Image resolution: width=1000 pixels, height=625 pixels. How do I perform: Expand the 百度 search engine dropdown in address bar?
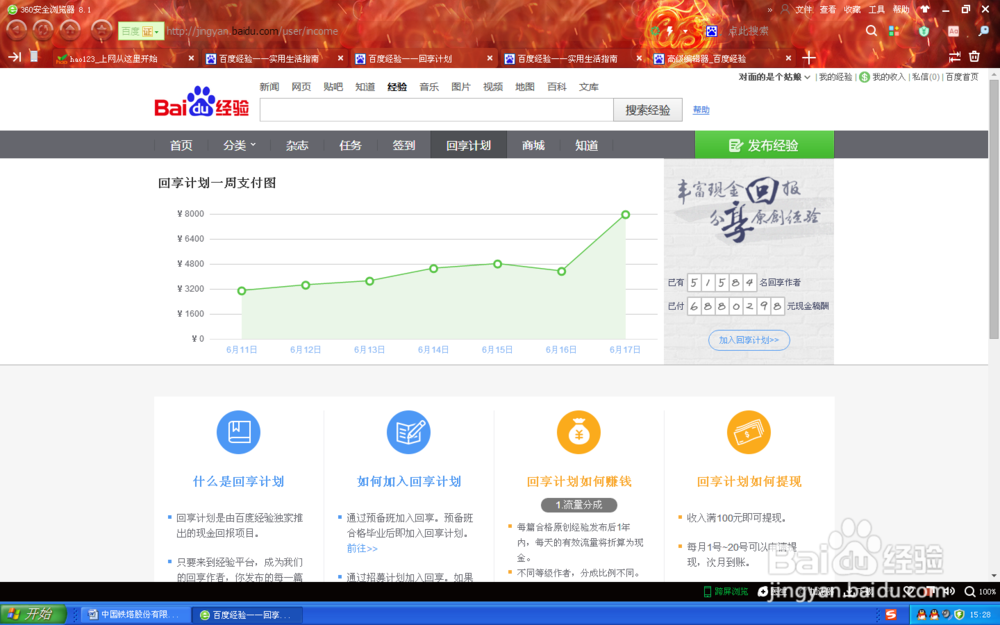(142, 31)
